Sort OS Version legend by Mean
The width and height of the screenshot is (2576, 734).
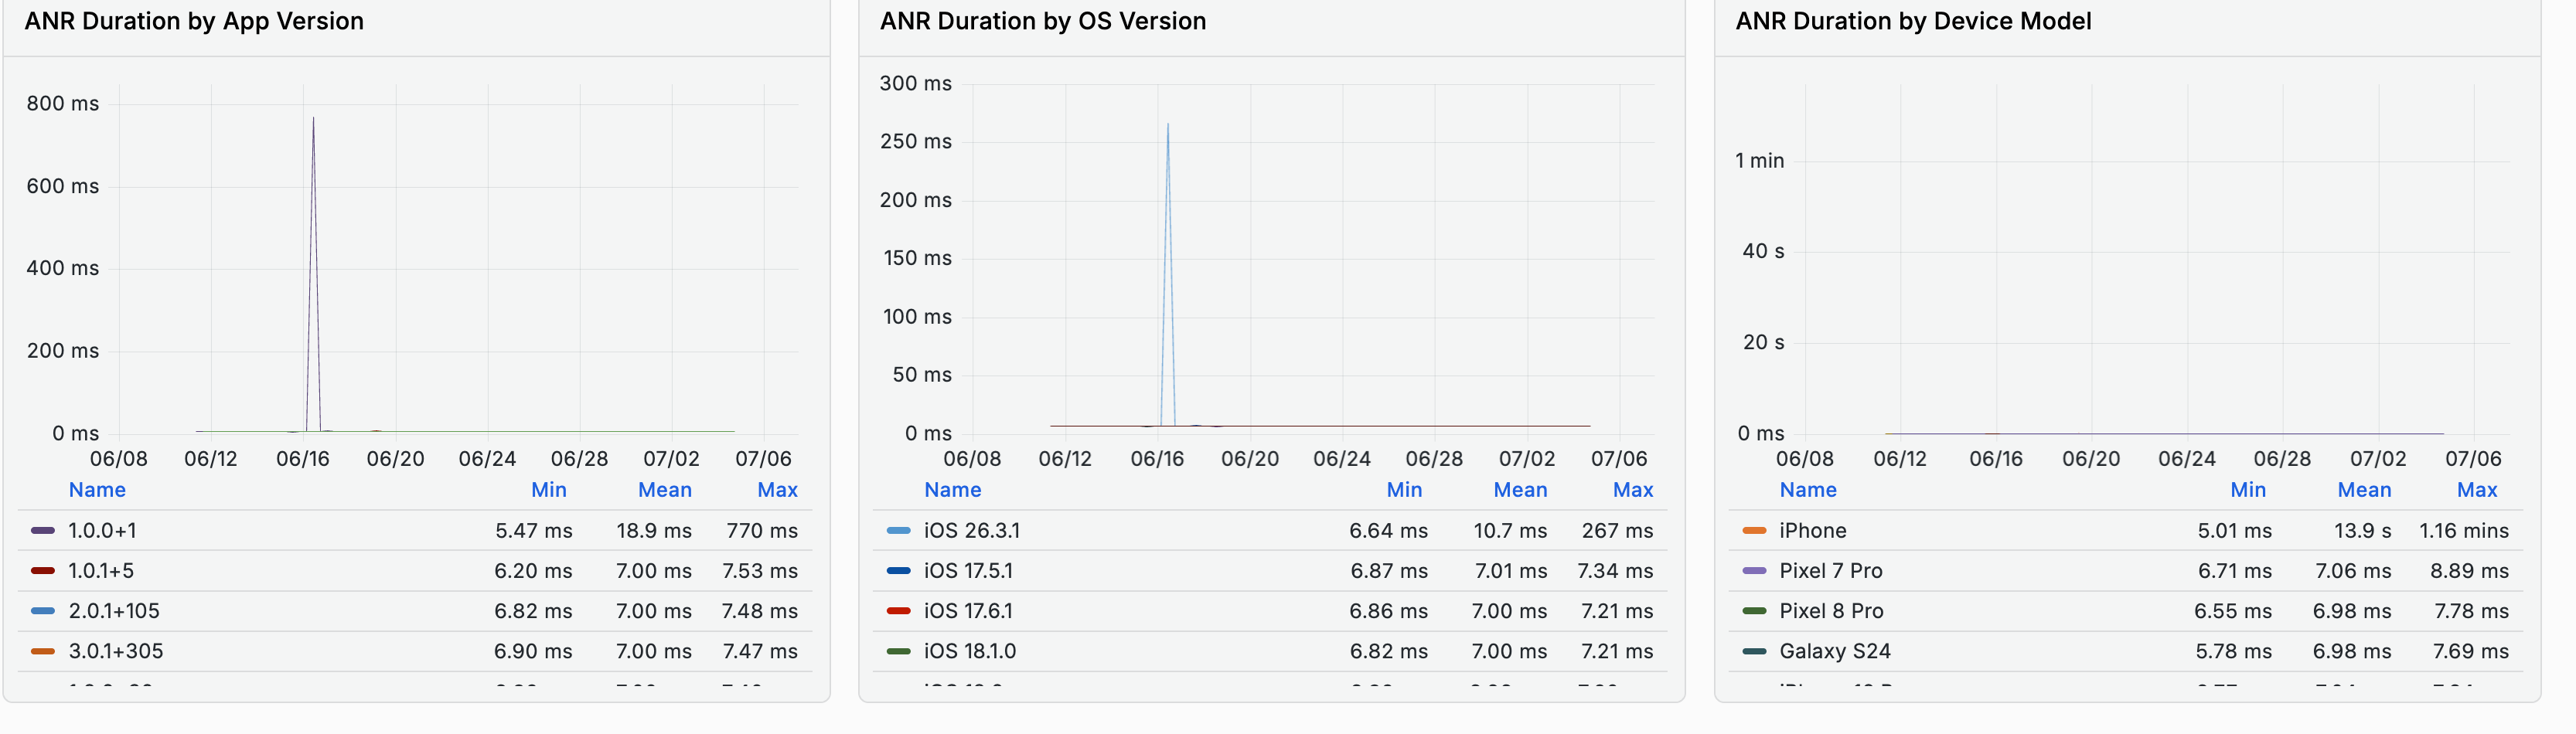coord(1521,490)
